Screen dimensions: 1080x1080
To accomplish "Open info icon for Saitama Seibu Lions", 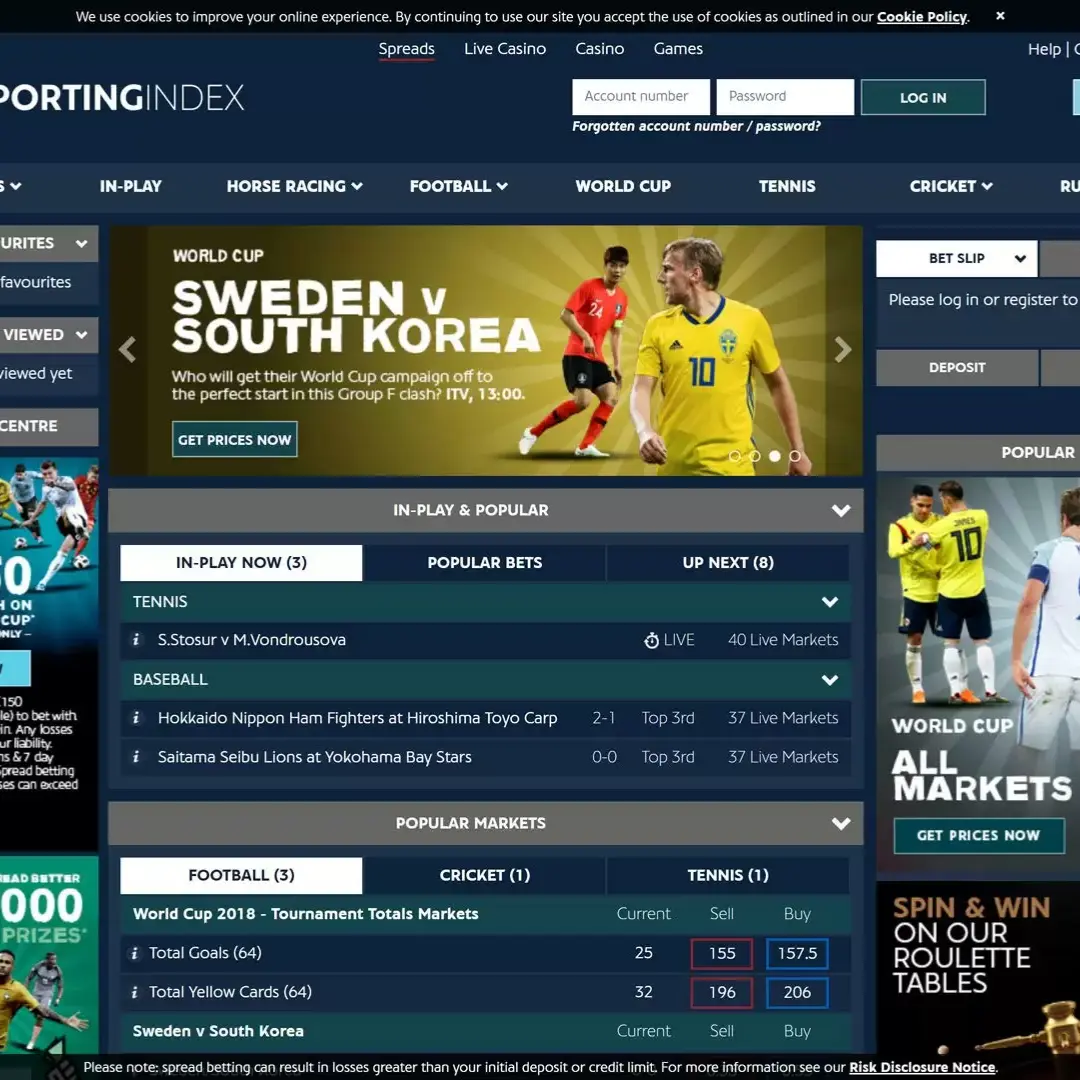I will 136,757.
